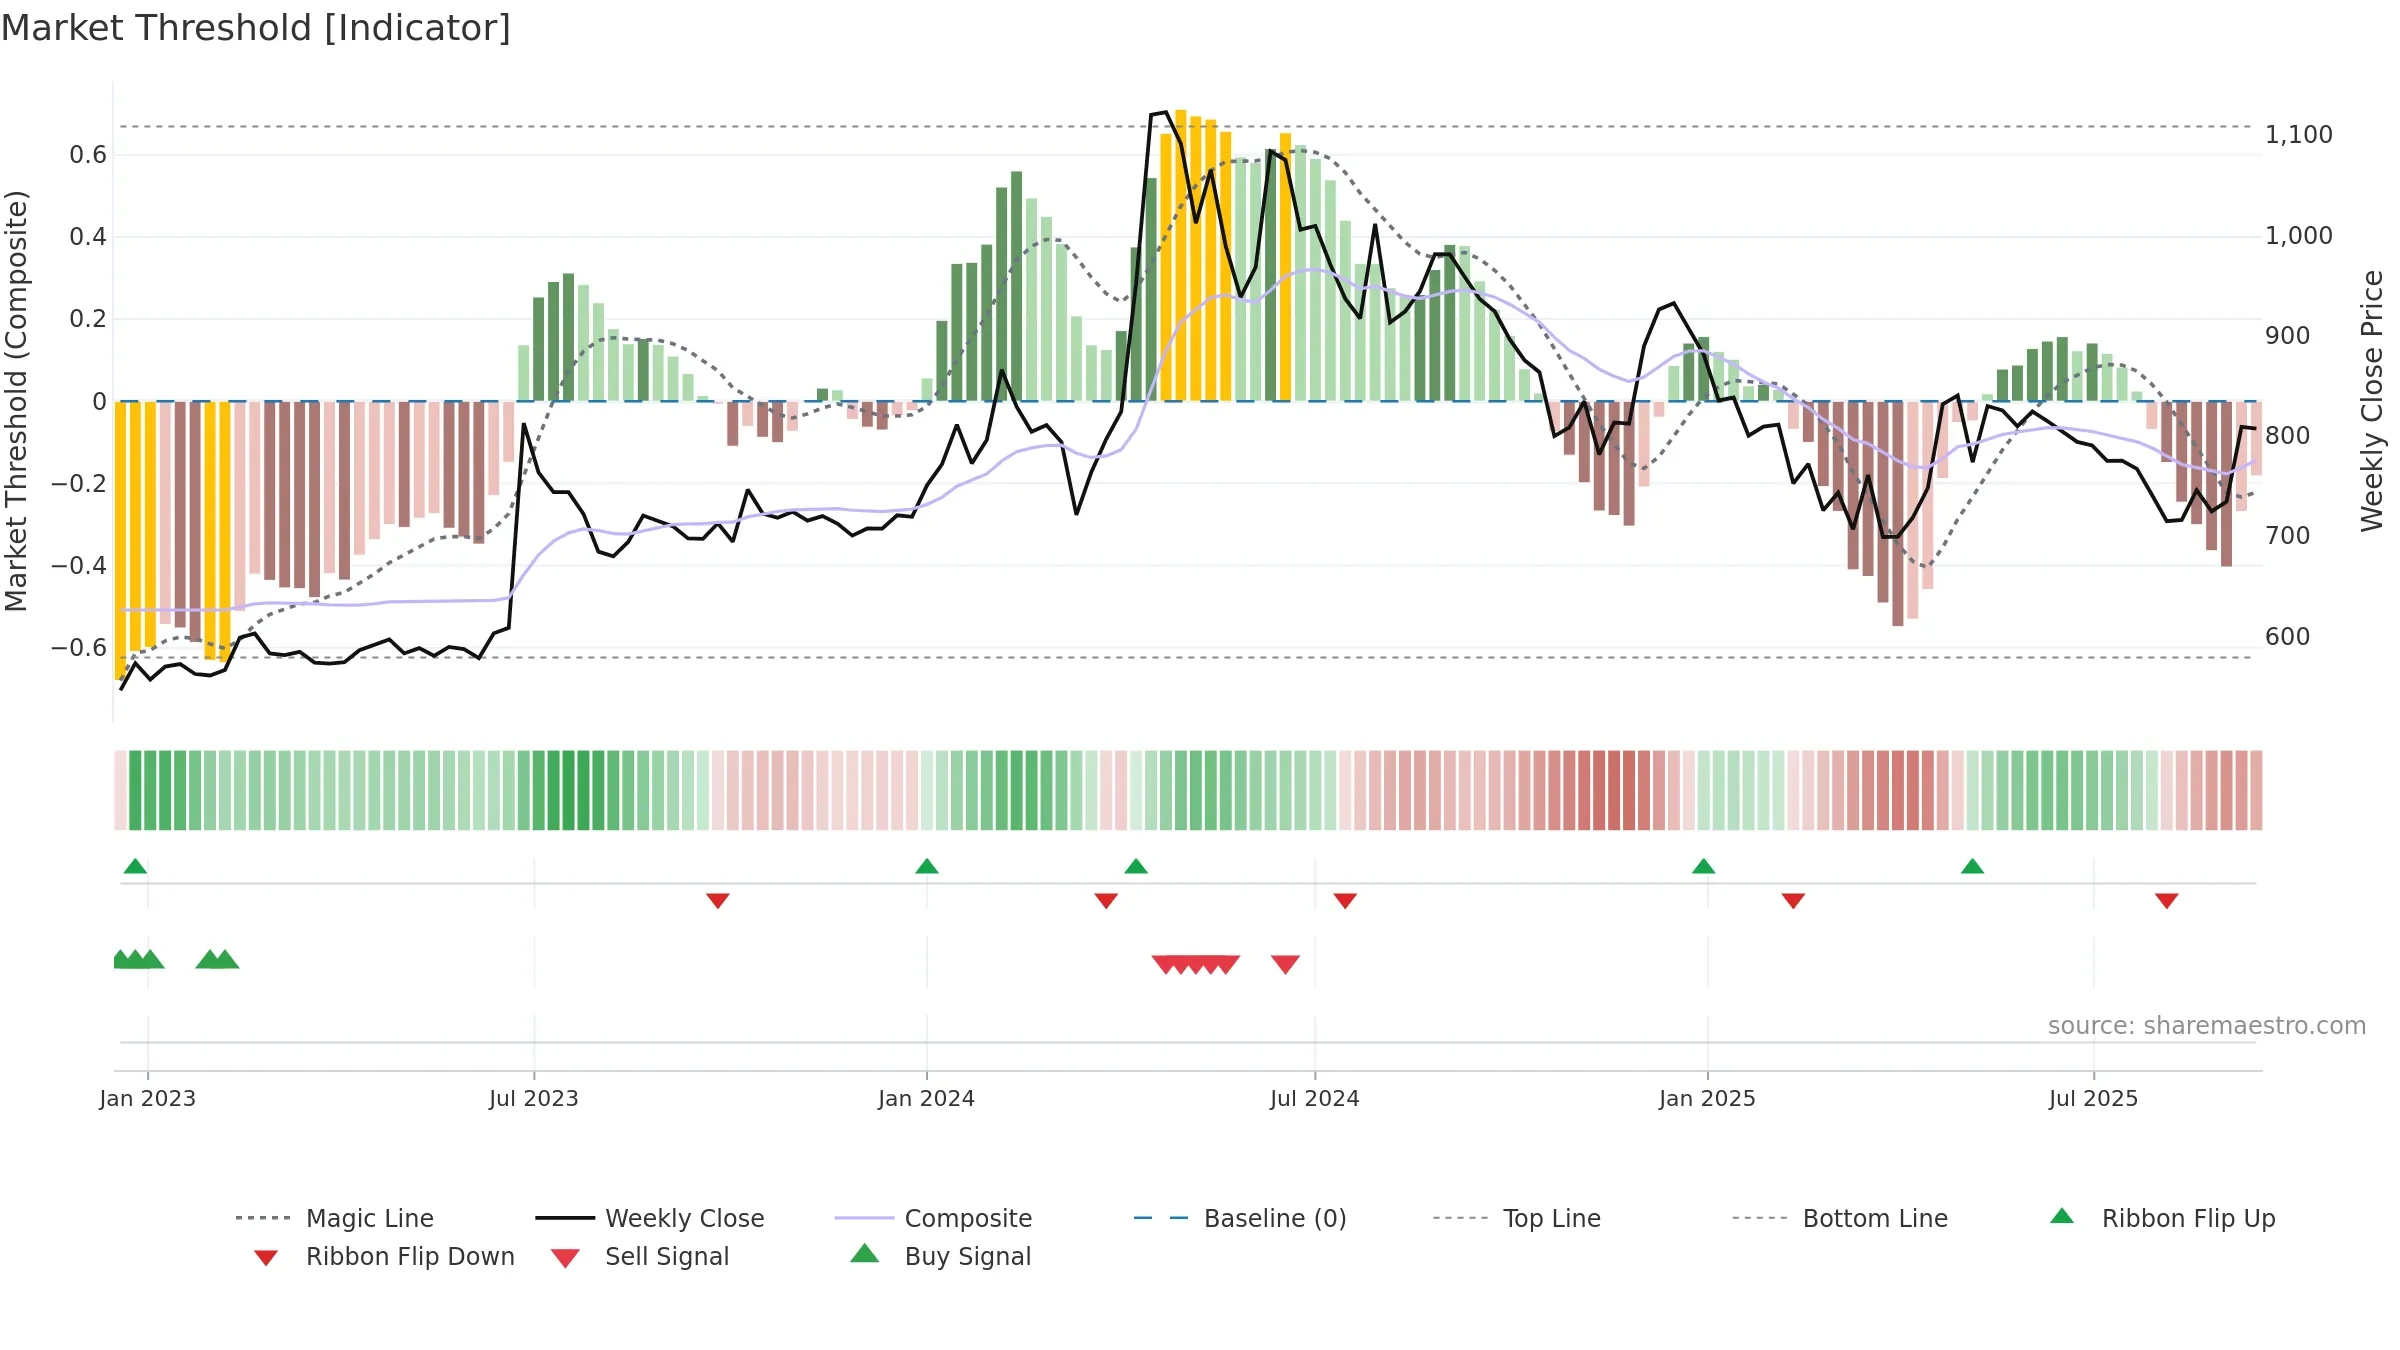Click the 'Jan 2024' x-axis label
The height and width of the screenshot is (1350, 2400).
(x=927, y=1099)
